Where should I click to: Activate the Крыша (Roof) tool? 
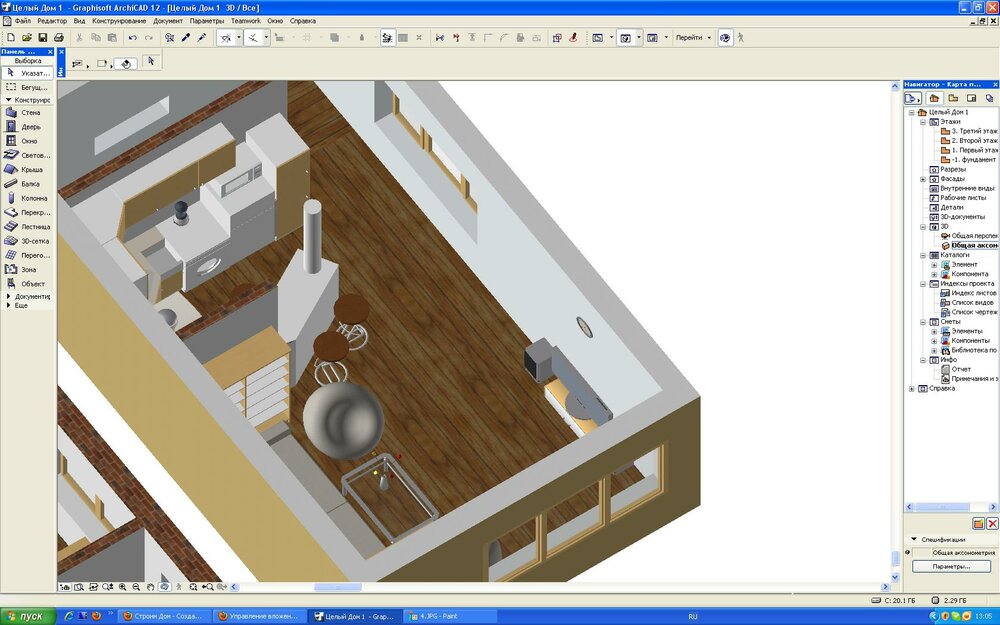click(28, 170)
